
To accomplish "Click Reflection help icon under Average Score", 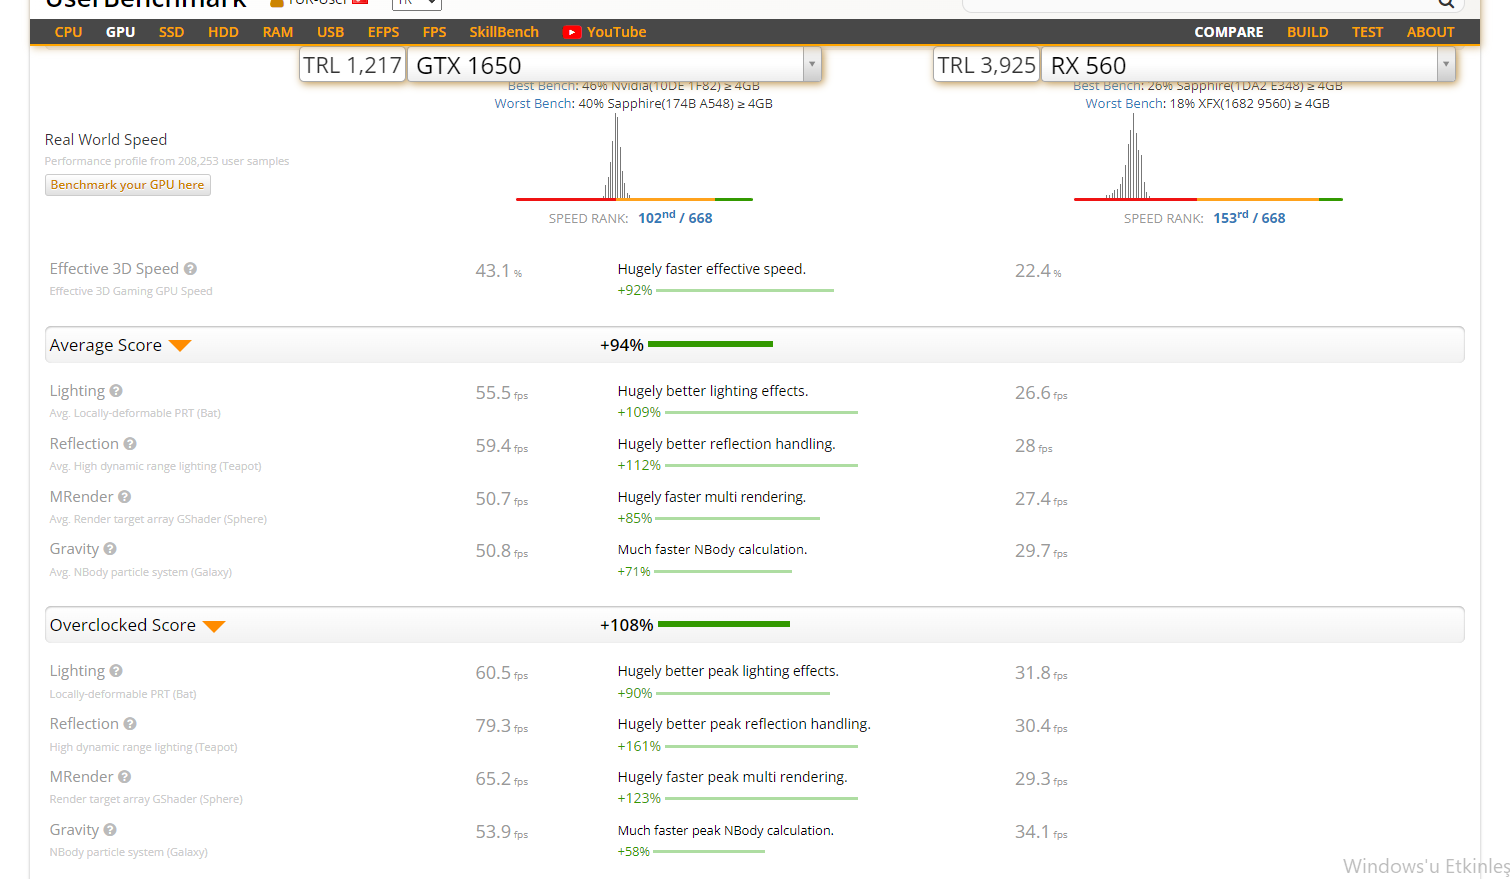I will tap(130, 444).
